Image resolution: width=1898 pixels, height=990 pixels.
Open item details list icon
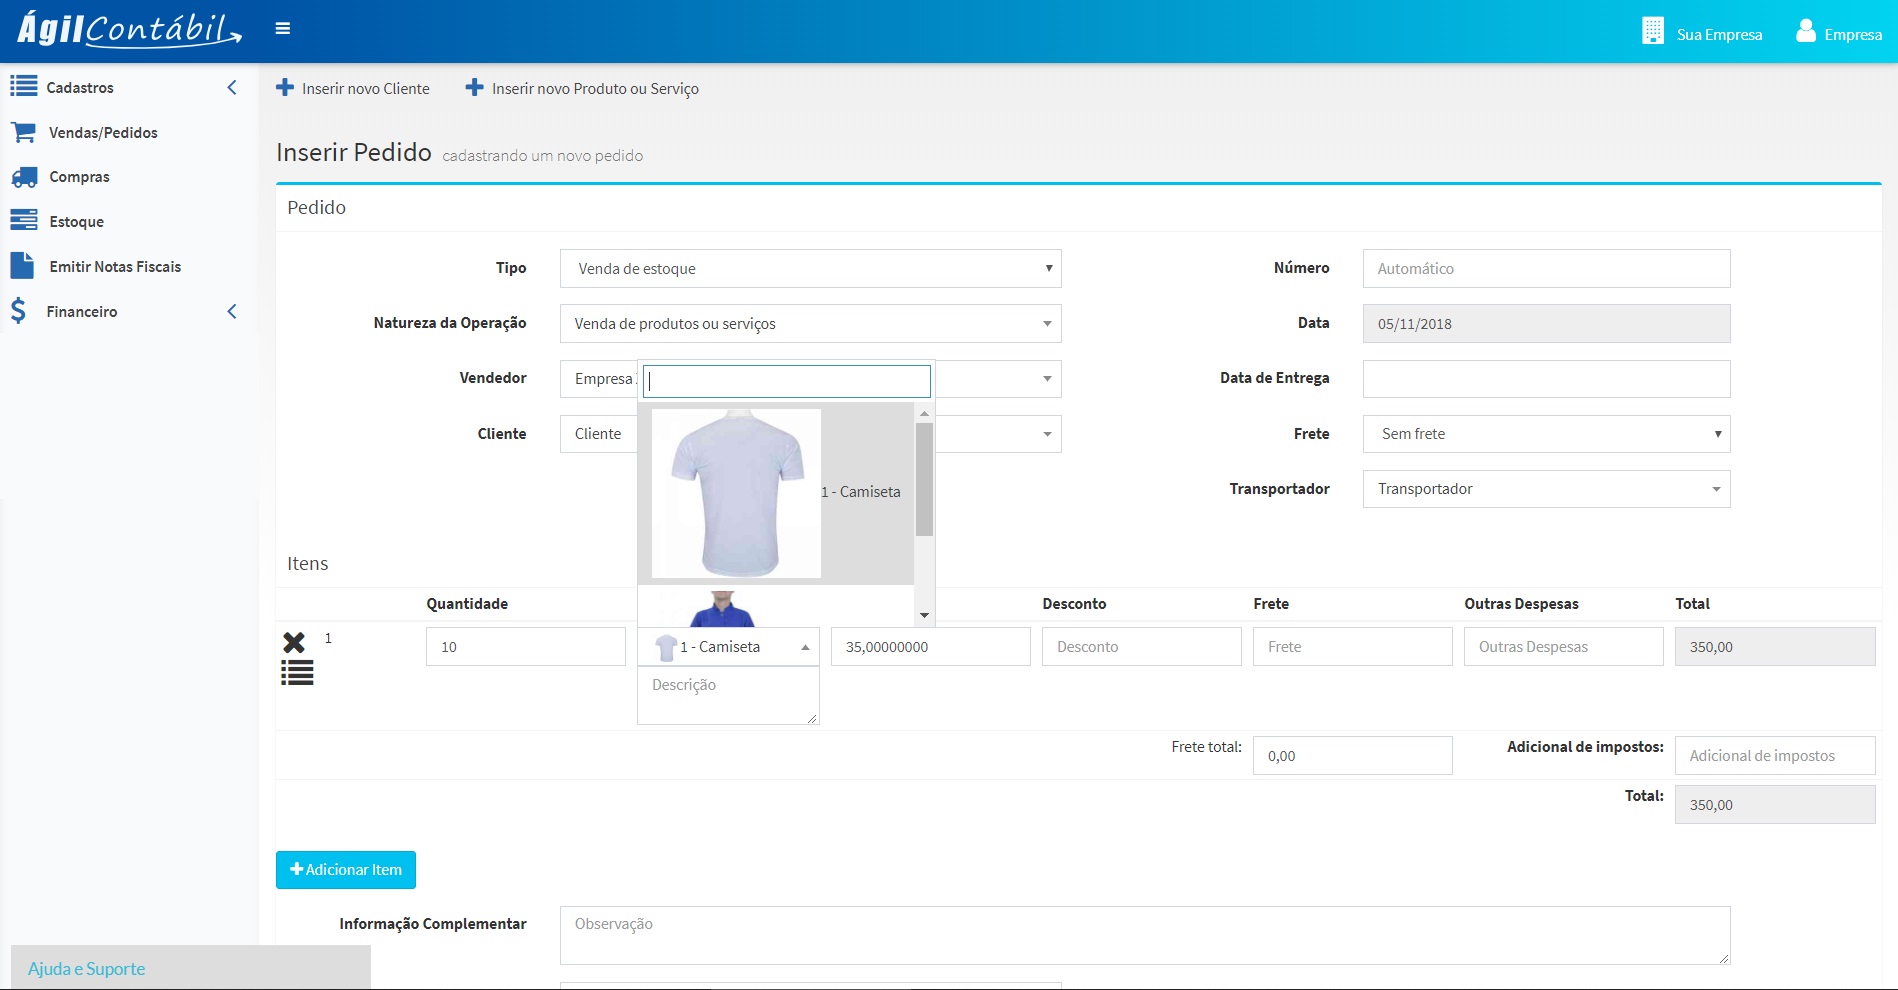[x=297, y=673]
